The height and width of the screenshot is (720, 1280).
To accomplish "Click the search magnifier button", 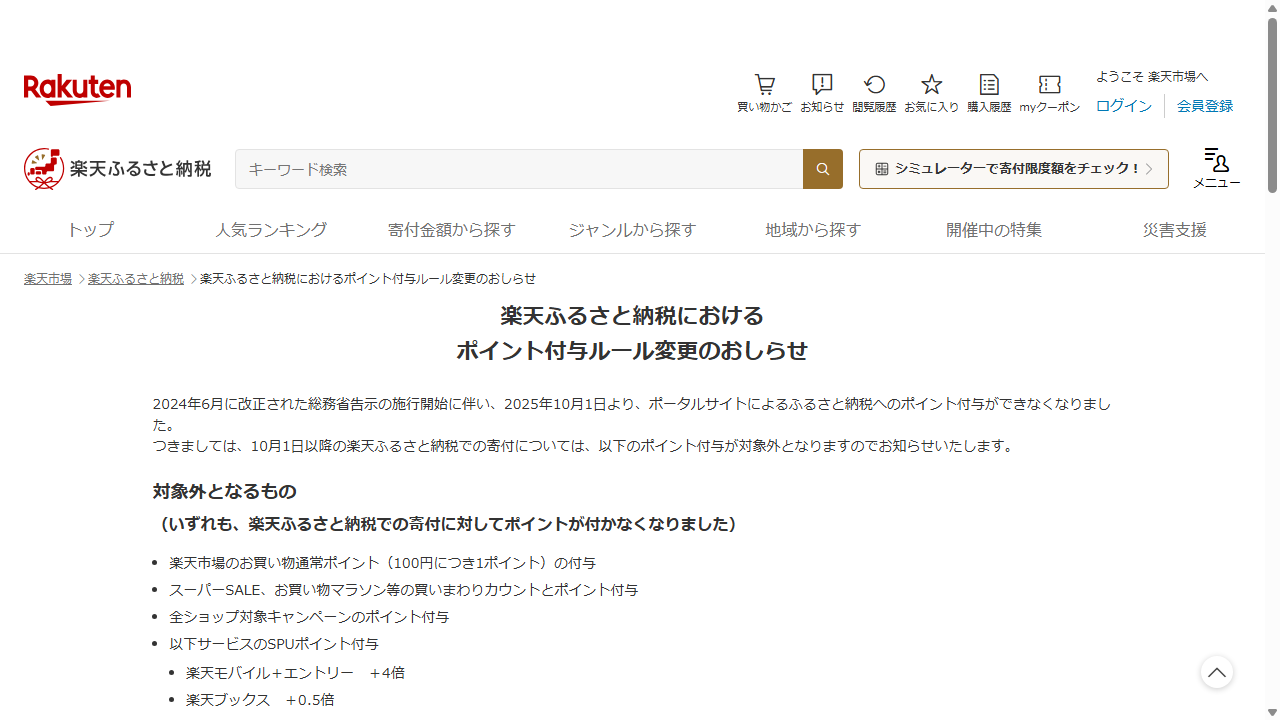I will 823,169.
